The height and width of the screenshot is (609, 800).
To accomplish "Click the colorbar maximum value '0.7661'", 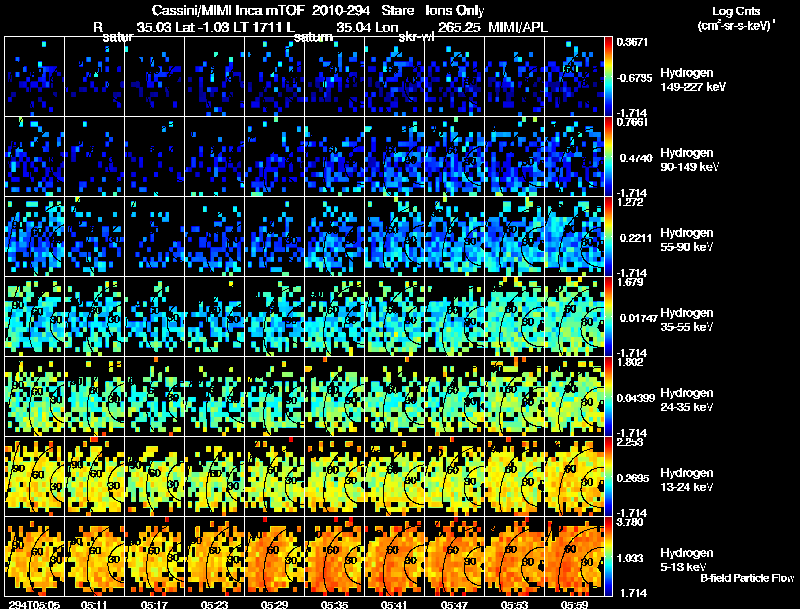I will click(x=632, y=122).
